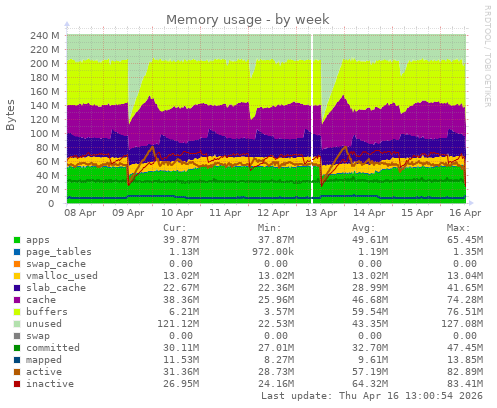Click the blue page_tables legend swatch
Image resolution: width=497 pixels, height=408 pixels.
[17, 252]
